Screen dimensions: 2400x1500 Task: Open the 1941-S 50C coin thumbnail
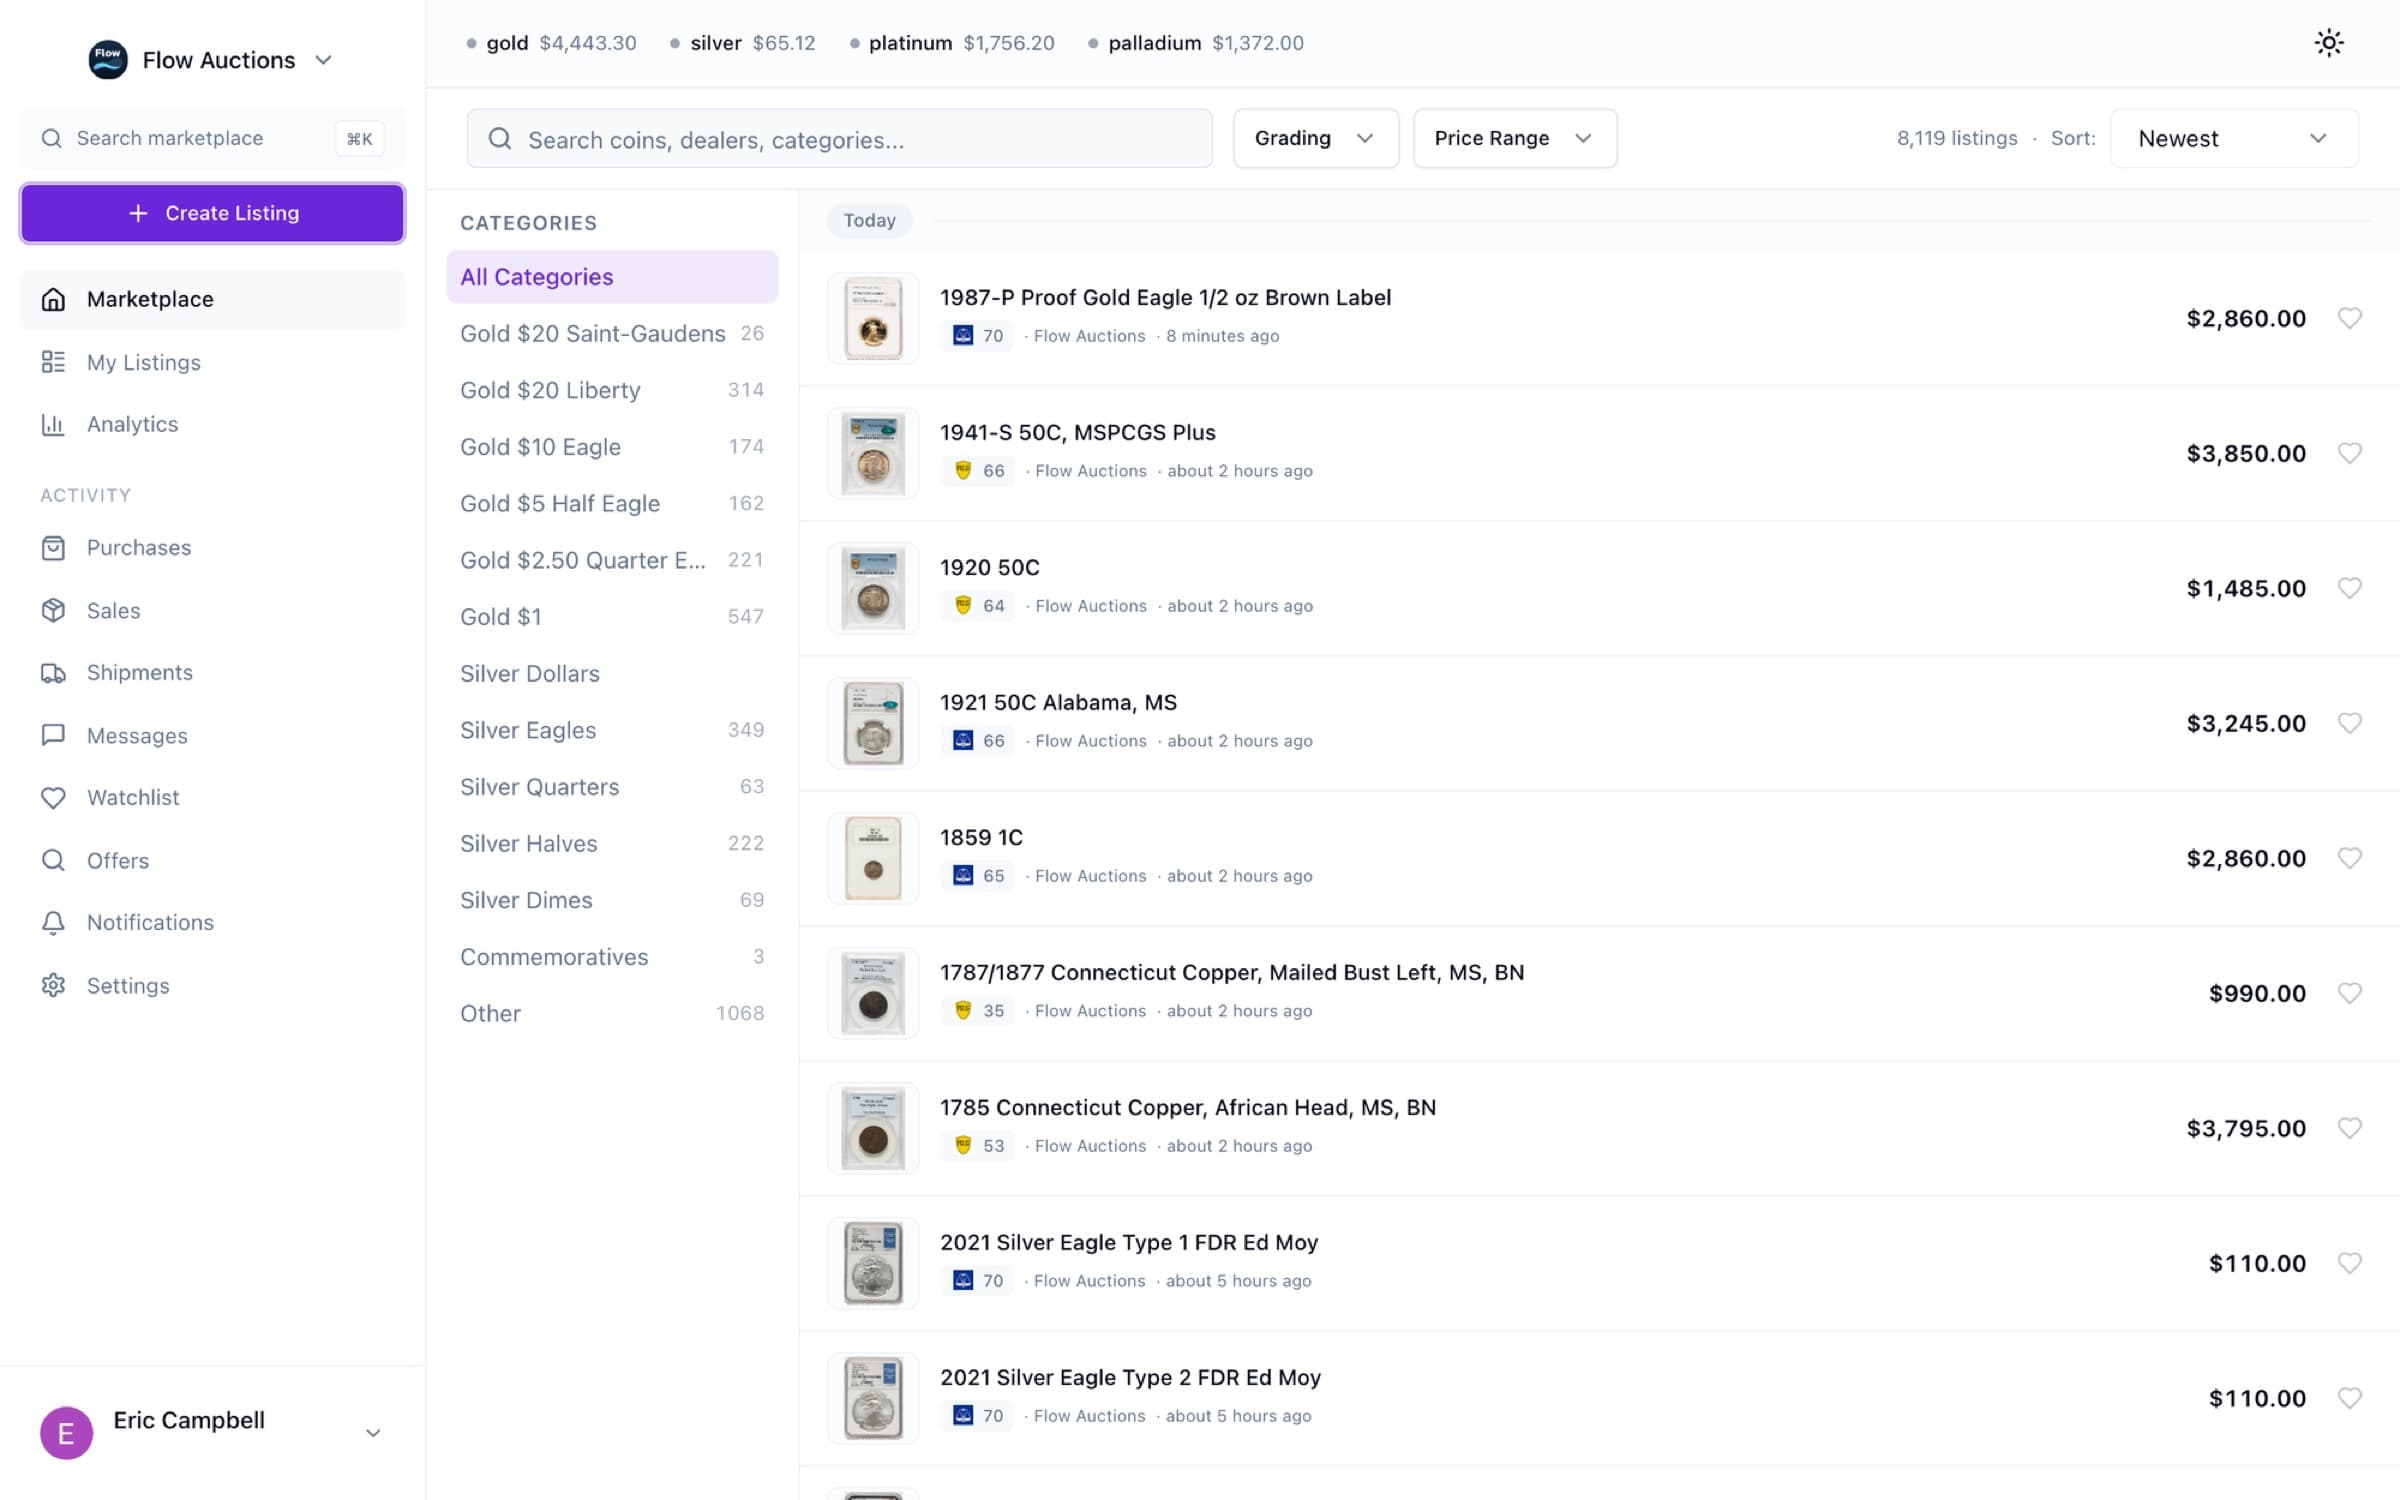tap(873, 453)
